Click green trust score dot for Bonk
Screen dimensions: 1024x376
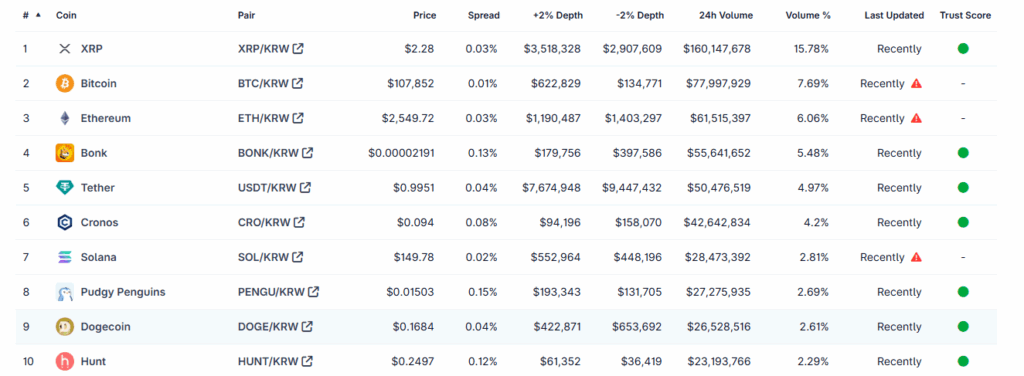[963, 153]
